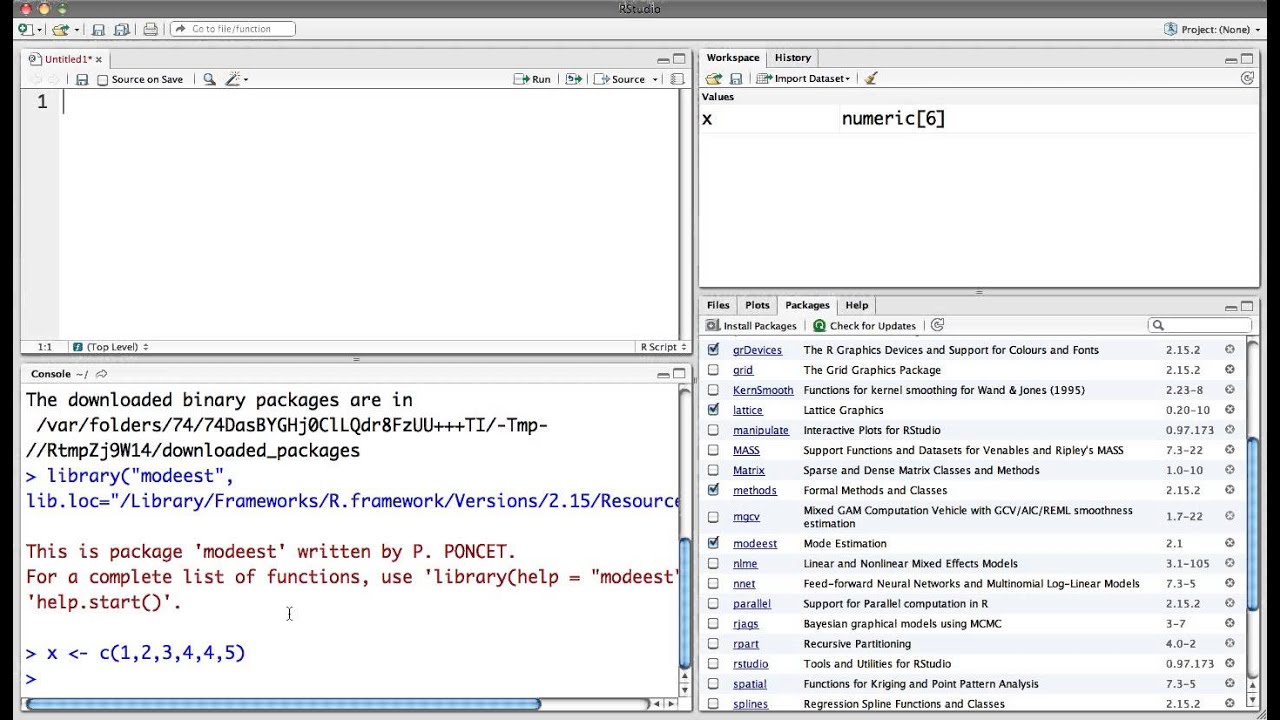
Task: Remove the modeest package with its X icon
Action: point(1230,543)
